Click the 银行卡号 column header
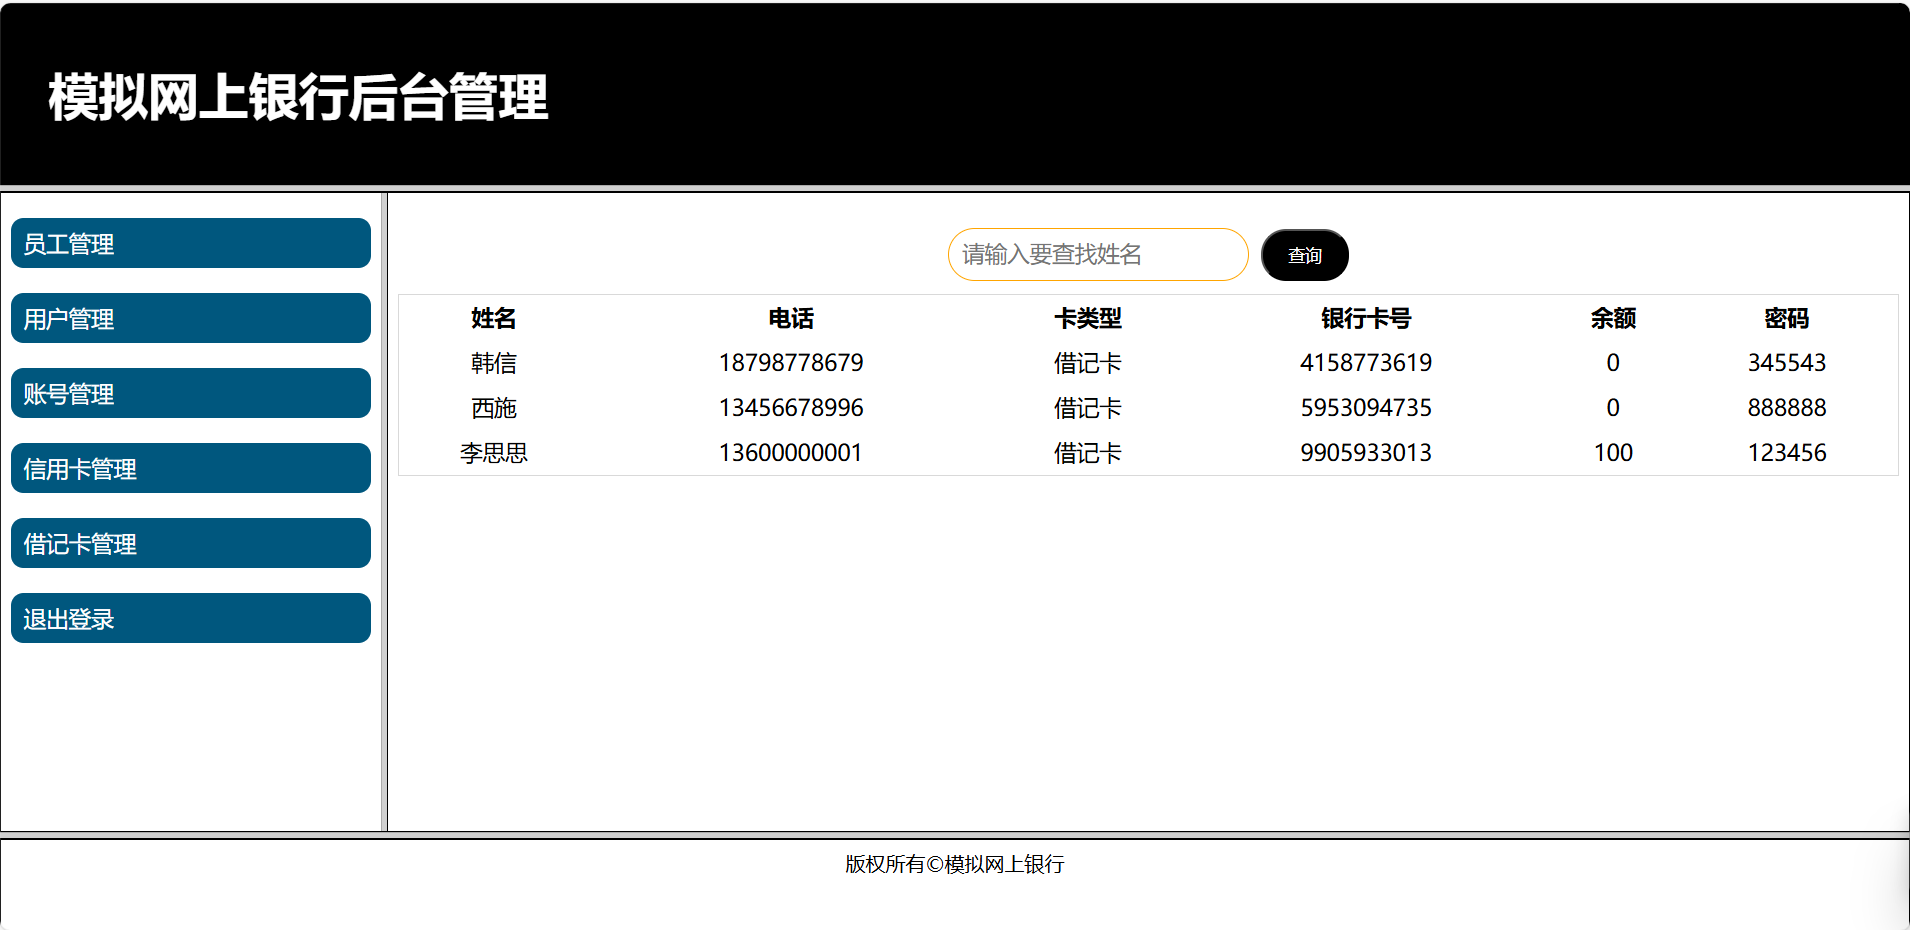 tap(1365, 318)
